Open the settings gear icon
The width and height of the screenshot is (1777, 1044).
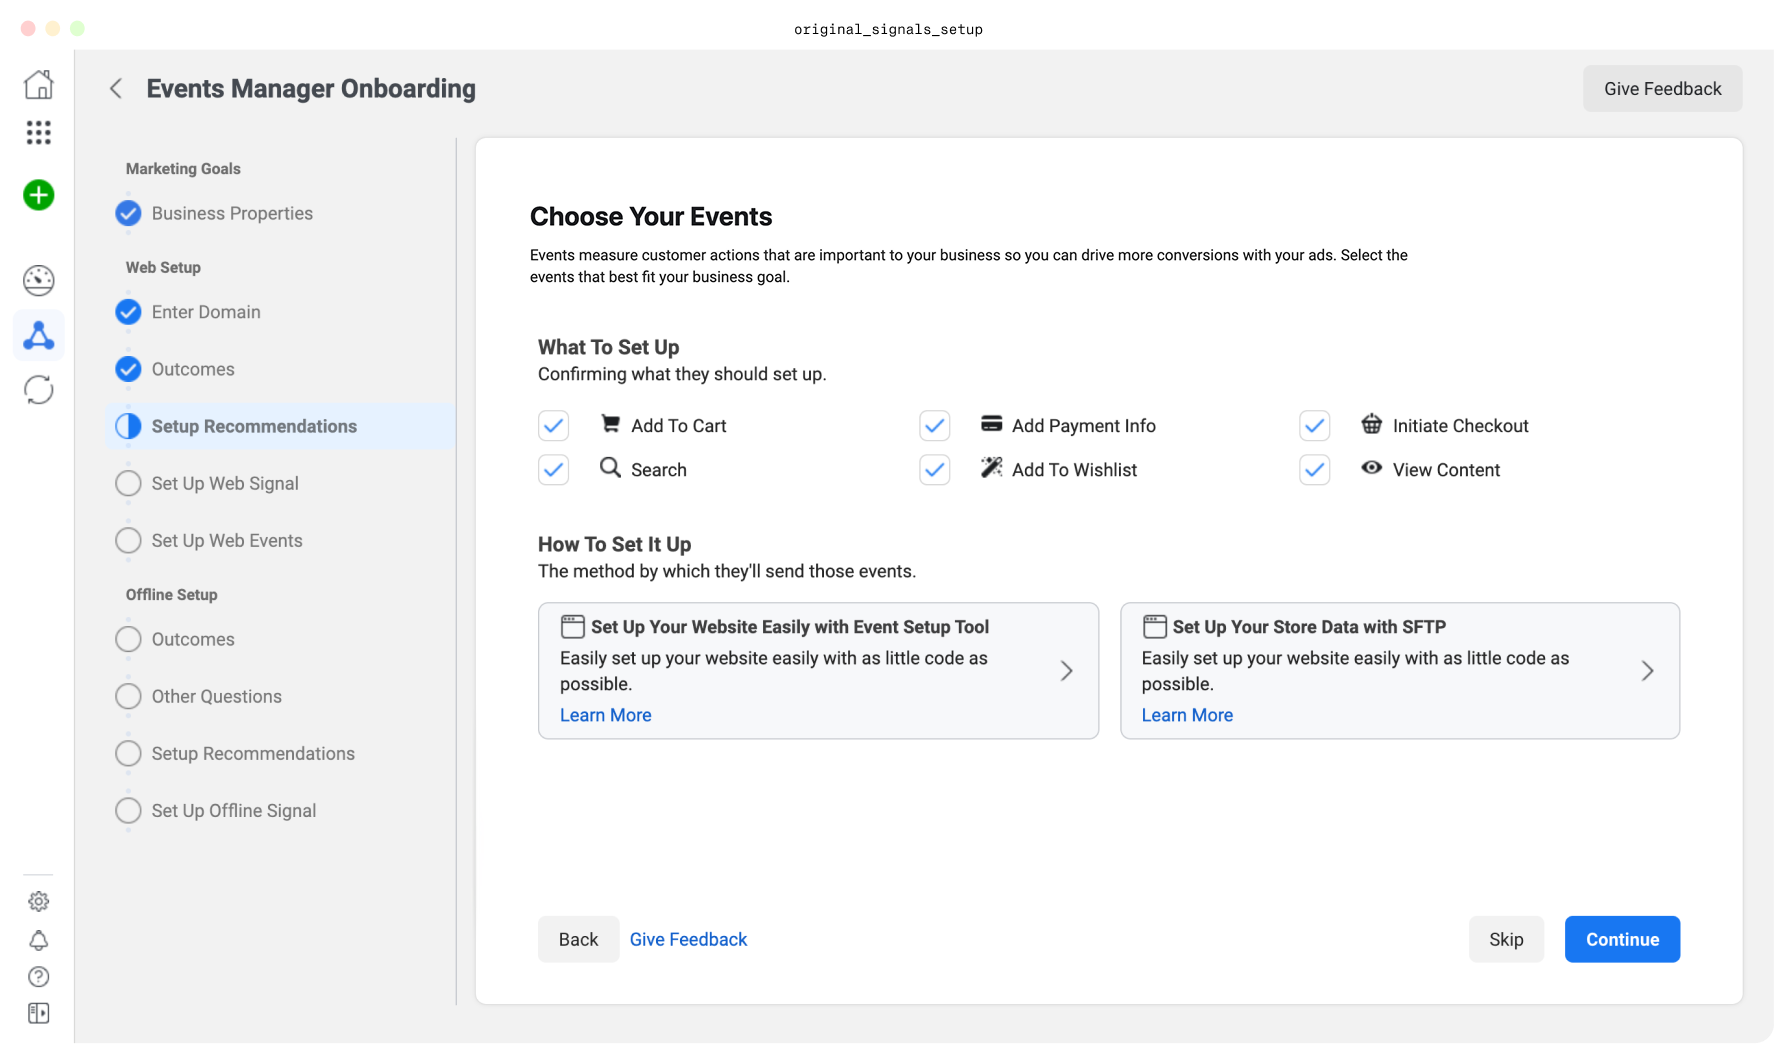pyautogui.click(x=38, y=901)
